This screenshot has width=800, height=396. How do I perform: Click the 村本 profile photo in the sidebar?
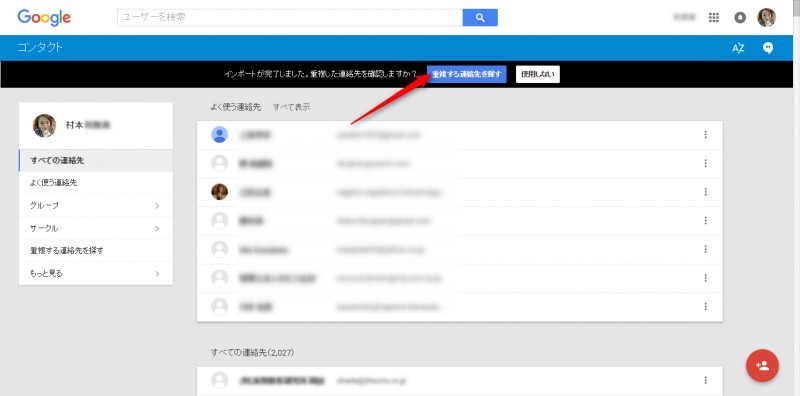(44, 126)
